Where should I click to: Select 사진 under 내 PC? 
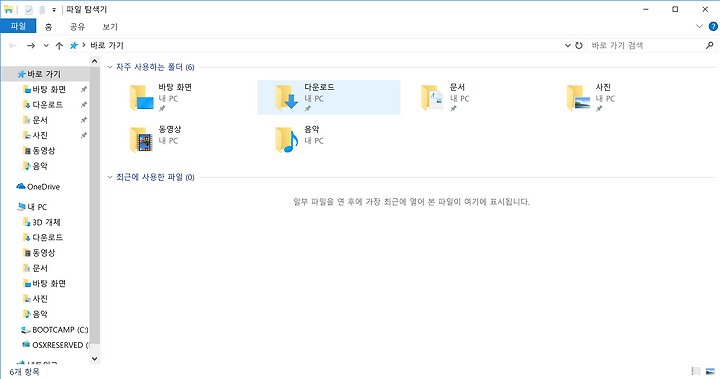[35, 299]
